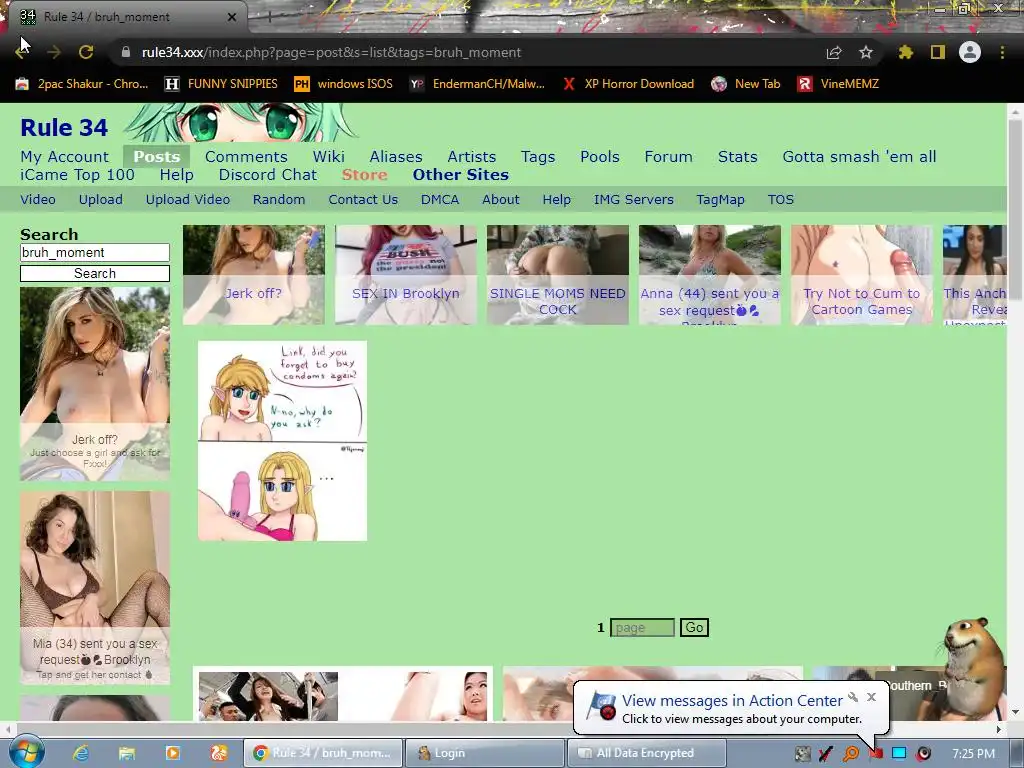Open the Extensions puzzle-piece icon
Screen dimensions: 1024x768
tap(905, 52)
